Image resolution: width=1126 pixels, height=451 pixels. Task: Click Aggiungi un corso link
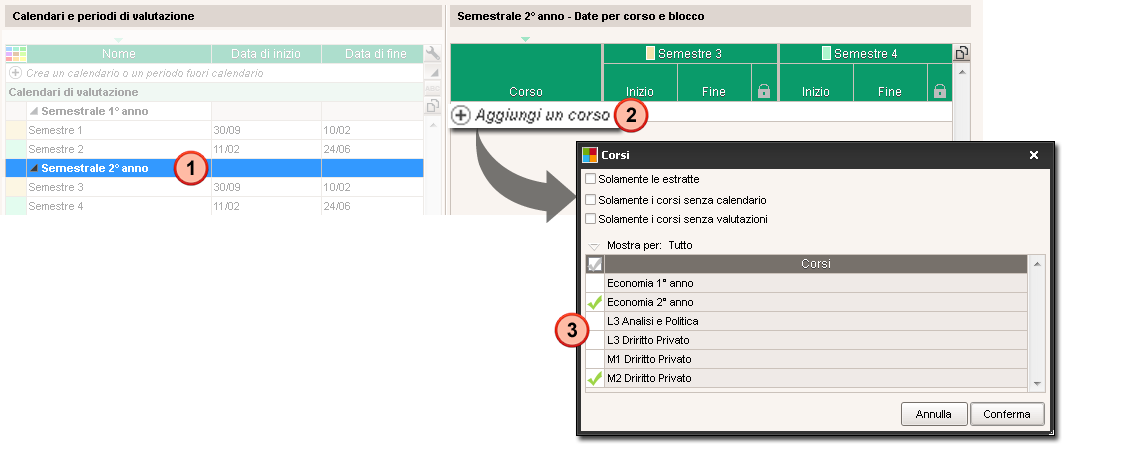(x=542, y=115)
